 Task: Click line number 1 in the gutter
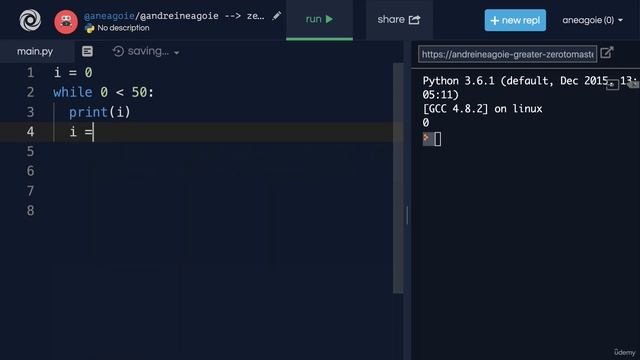tap(31, 73)
